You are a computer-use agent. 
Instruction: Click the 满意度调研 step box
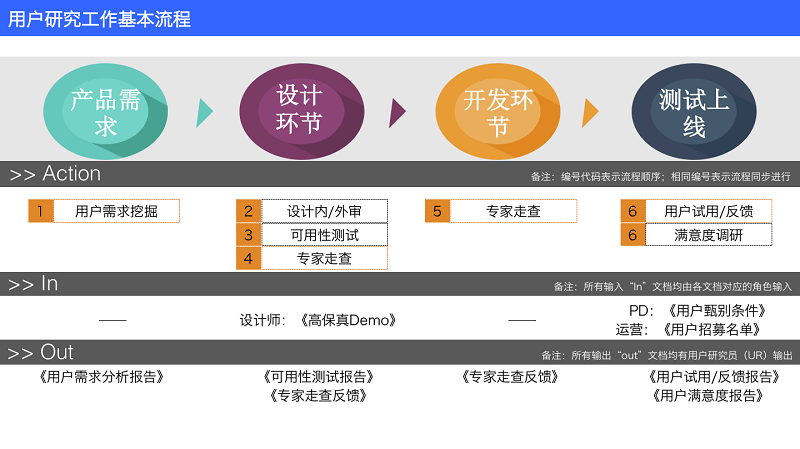click(x=708, y=235)
